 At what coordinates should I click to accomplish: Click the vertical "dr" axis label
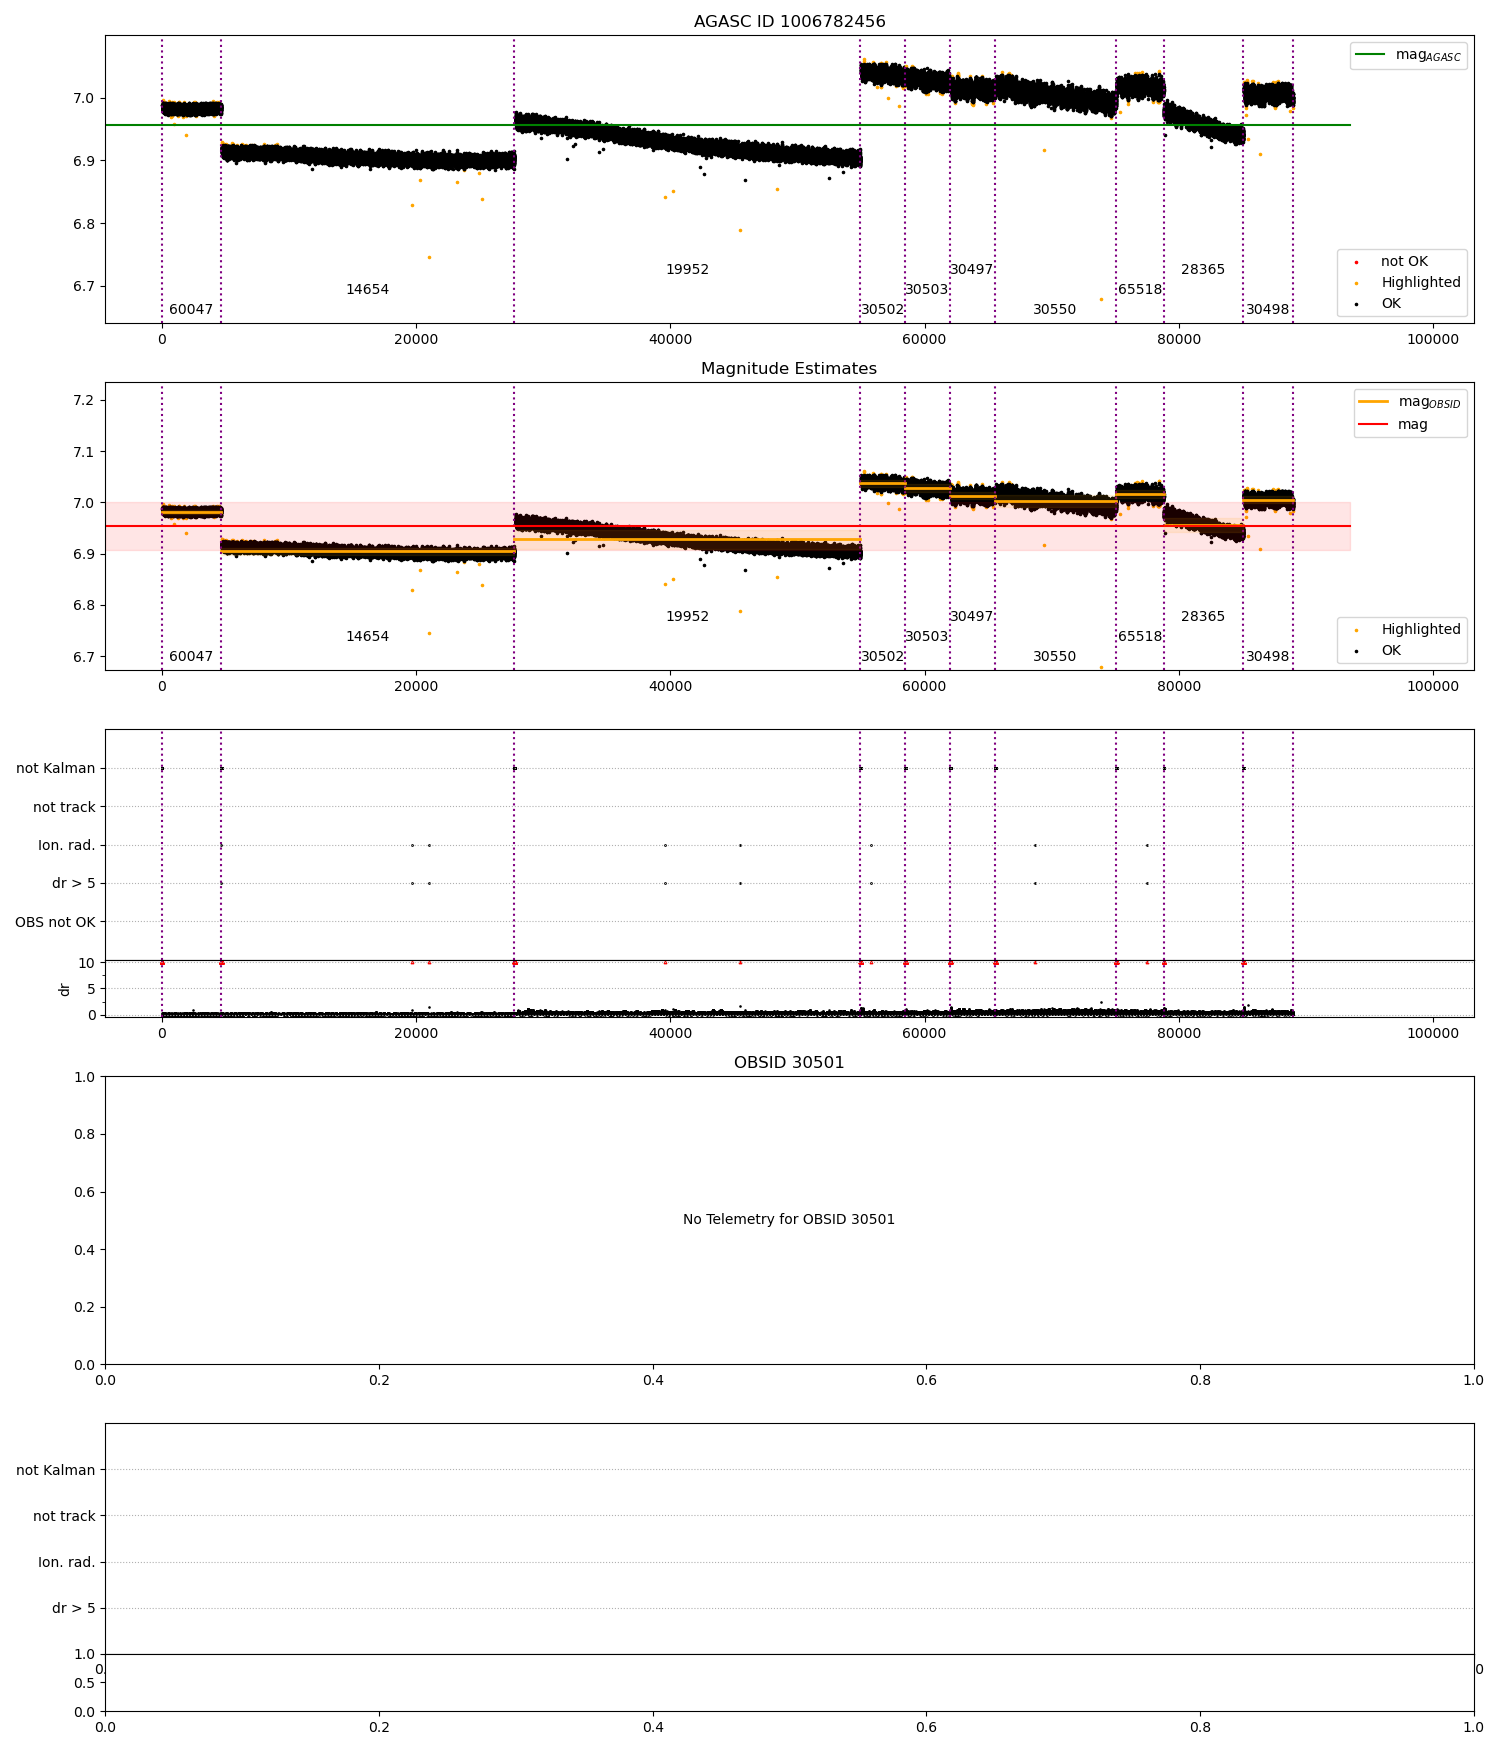click(65, 989)
